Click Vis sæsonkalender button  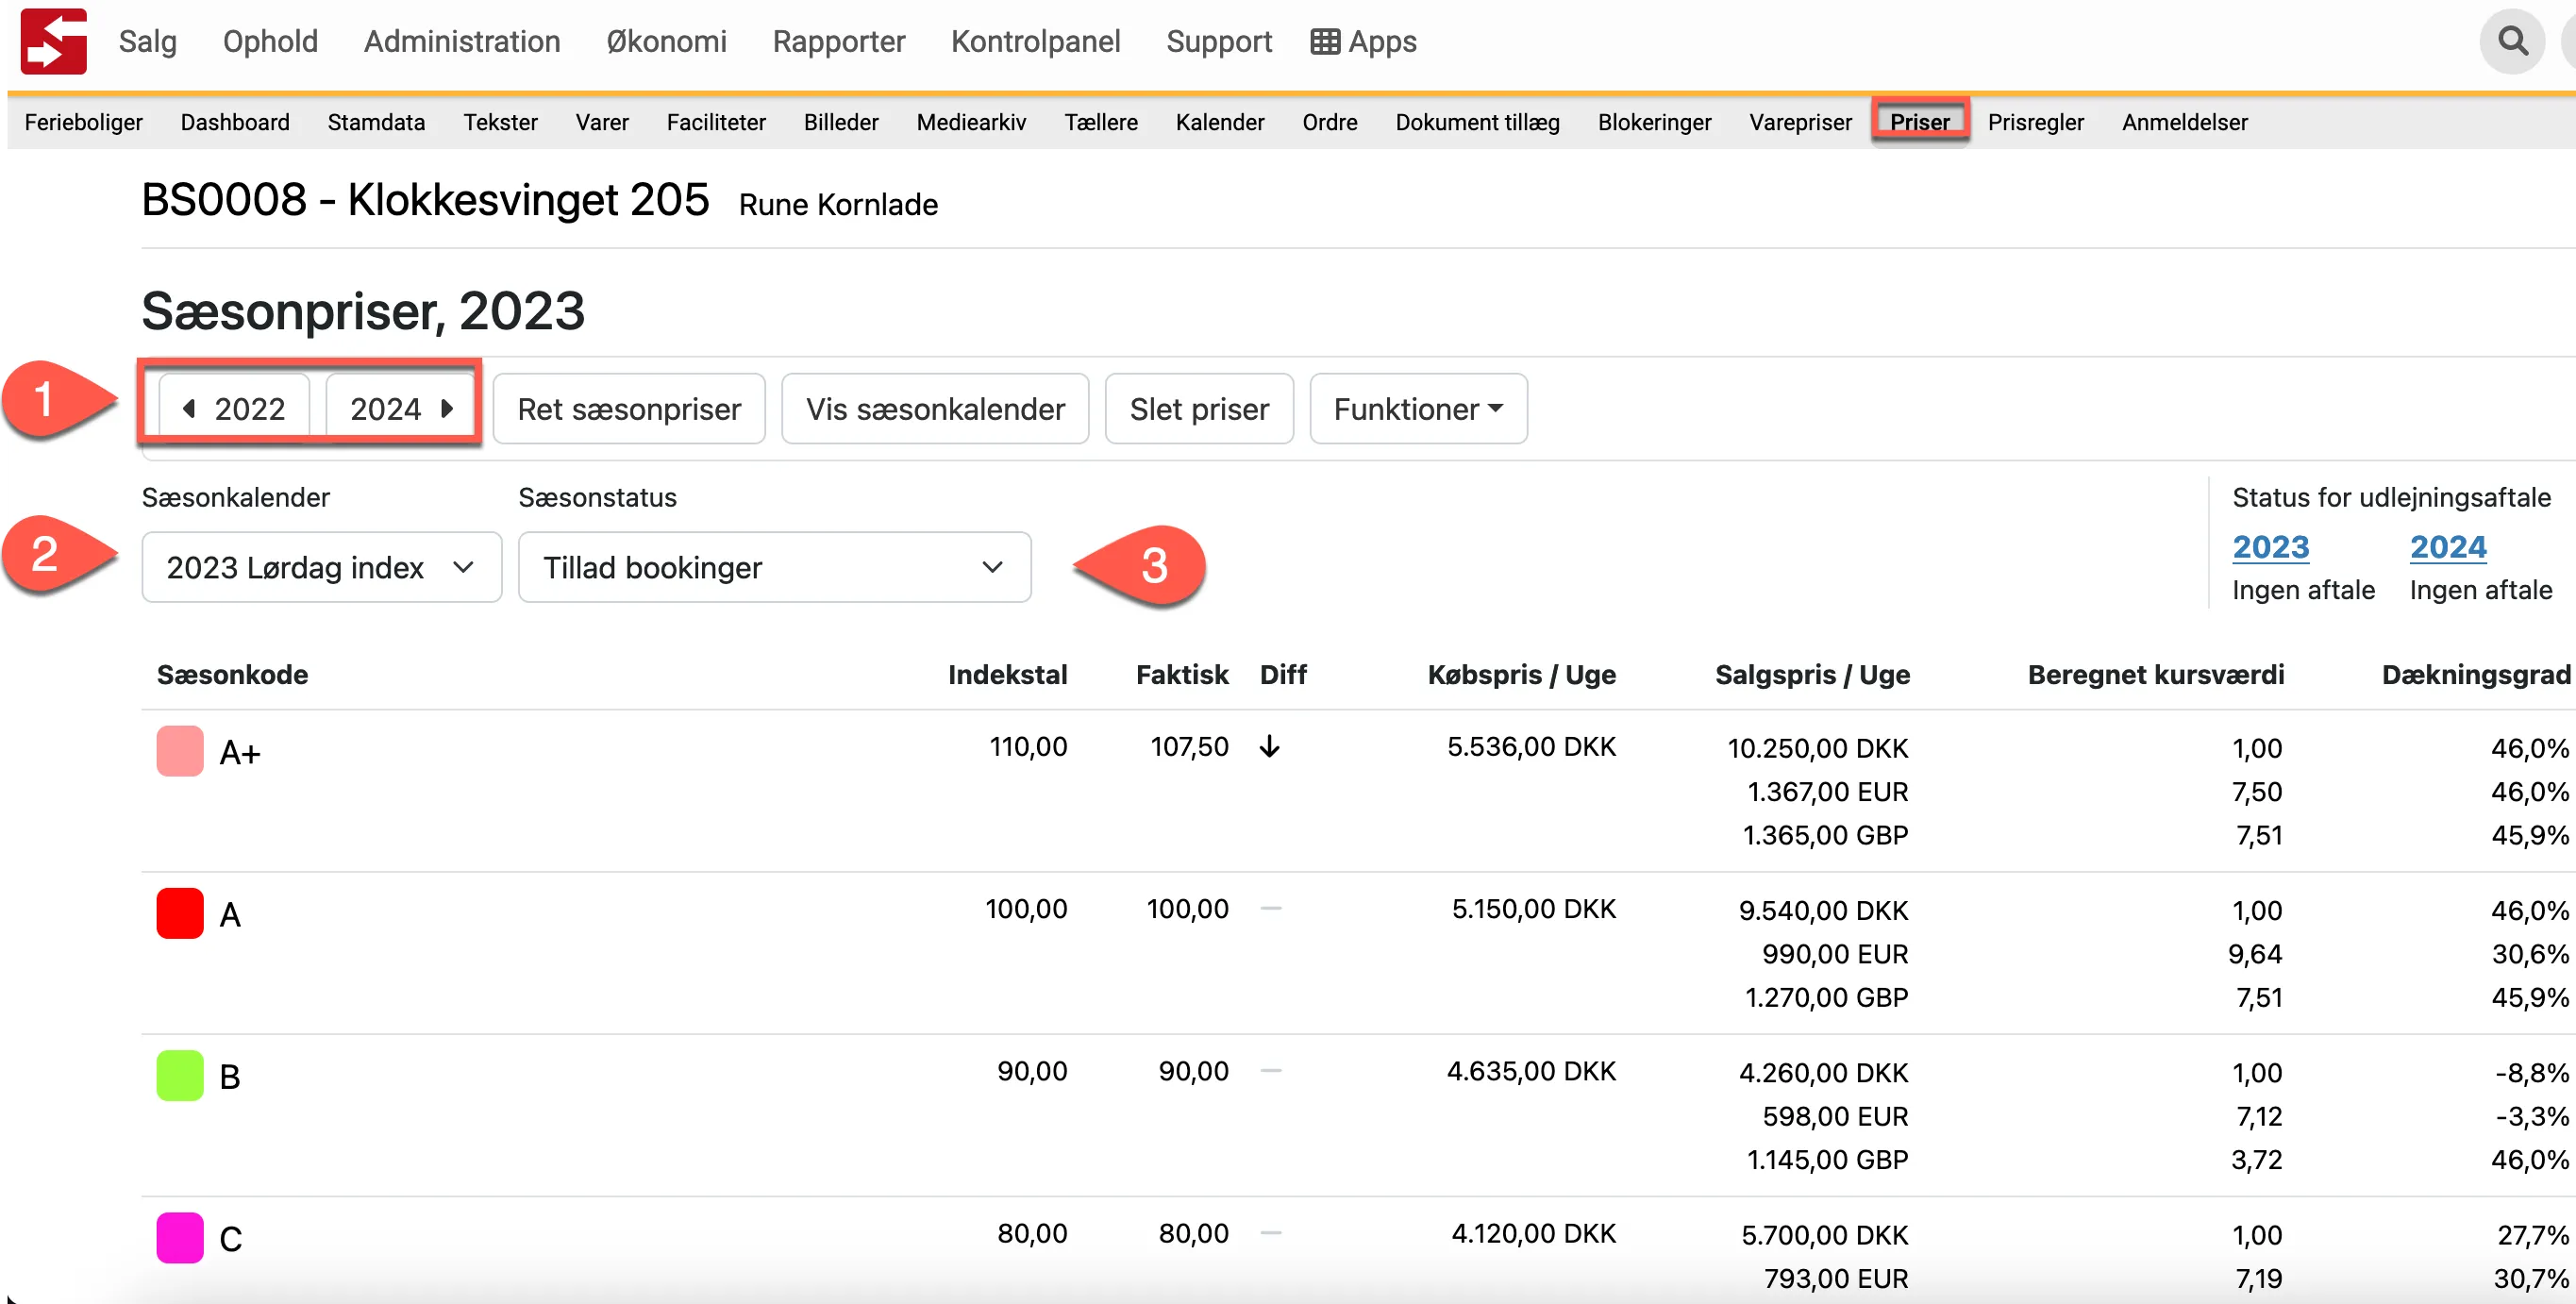tap(934, 408)
